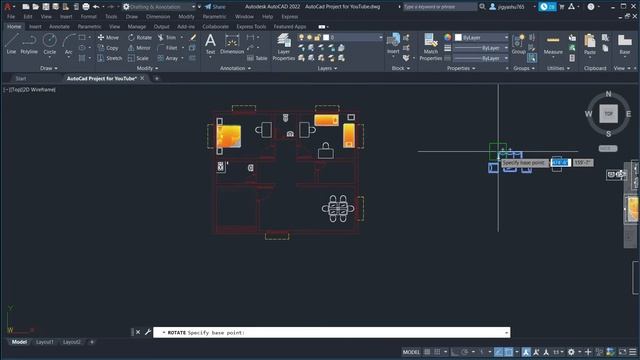640x360 pixels.
Task: Open command line history dropdown arrow
Action: (506, 333)
